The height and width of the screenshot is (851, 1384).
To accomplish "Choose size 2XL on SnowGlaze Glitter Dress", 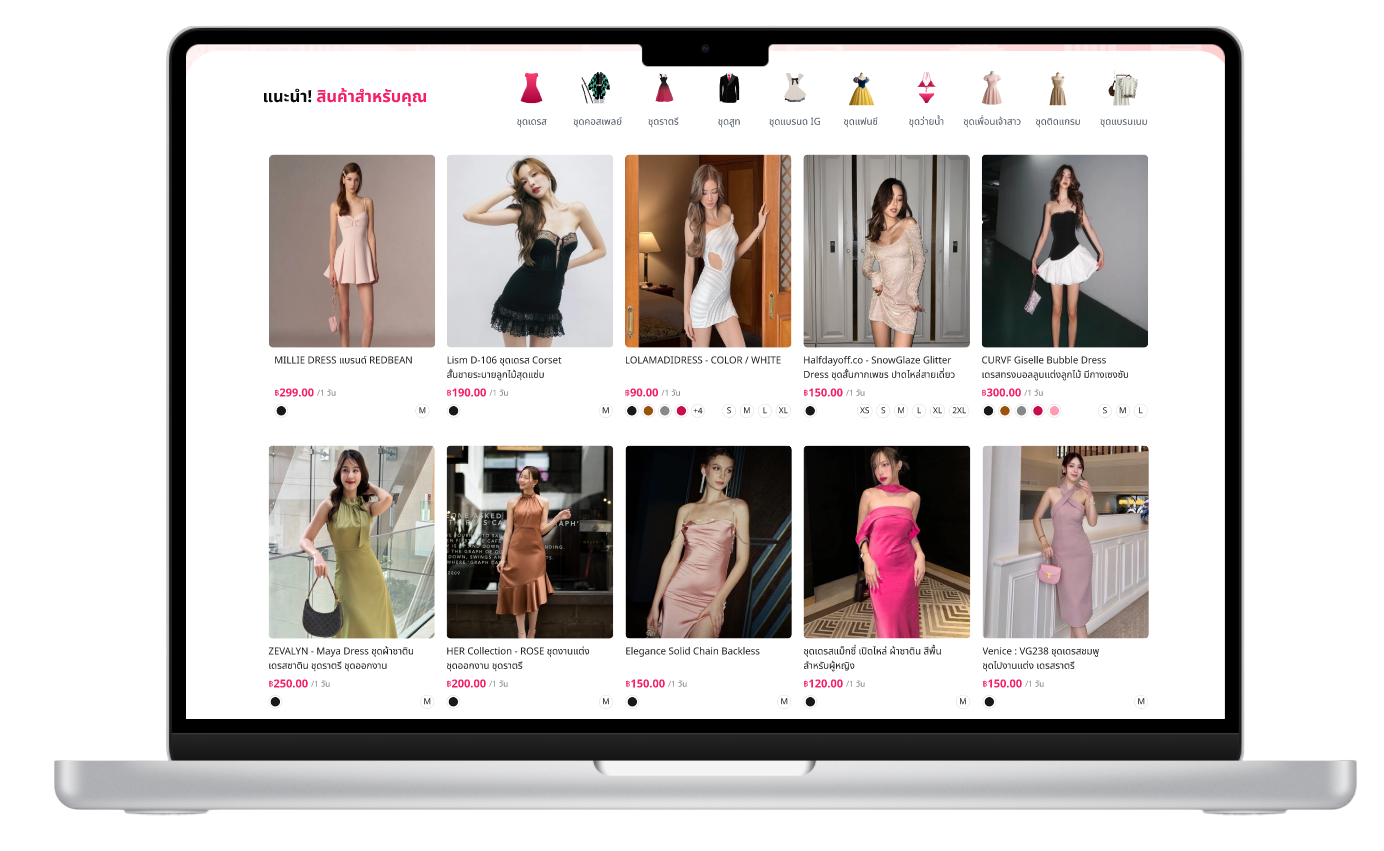I will coord(959,411).
